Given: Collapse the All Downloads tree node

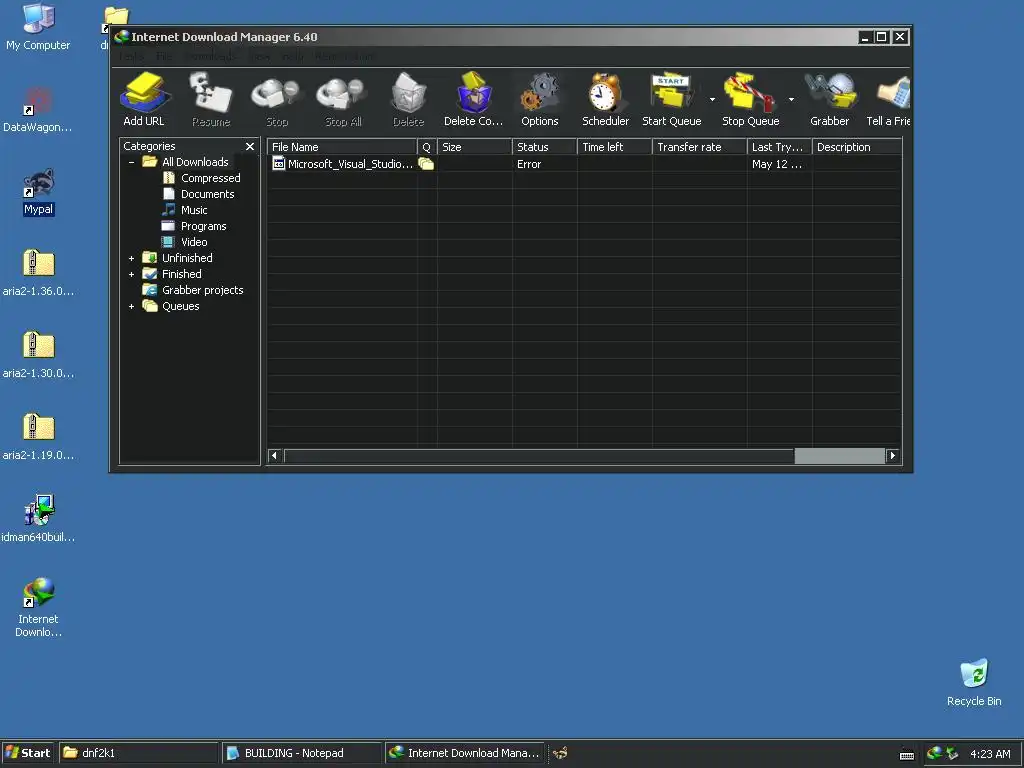Looking at the screenshot, I should (x=131, y=162).
